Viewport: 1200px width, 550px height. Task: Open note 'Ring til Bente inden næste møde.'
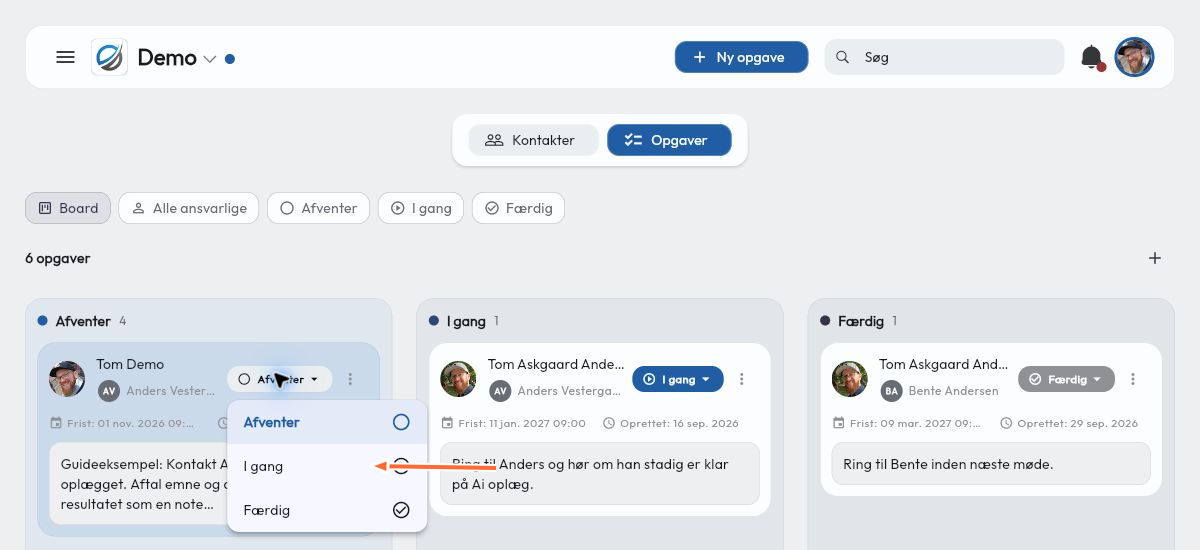(990, 464)
